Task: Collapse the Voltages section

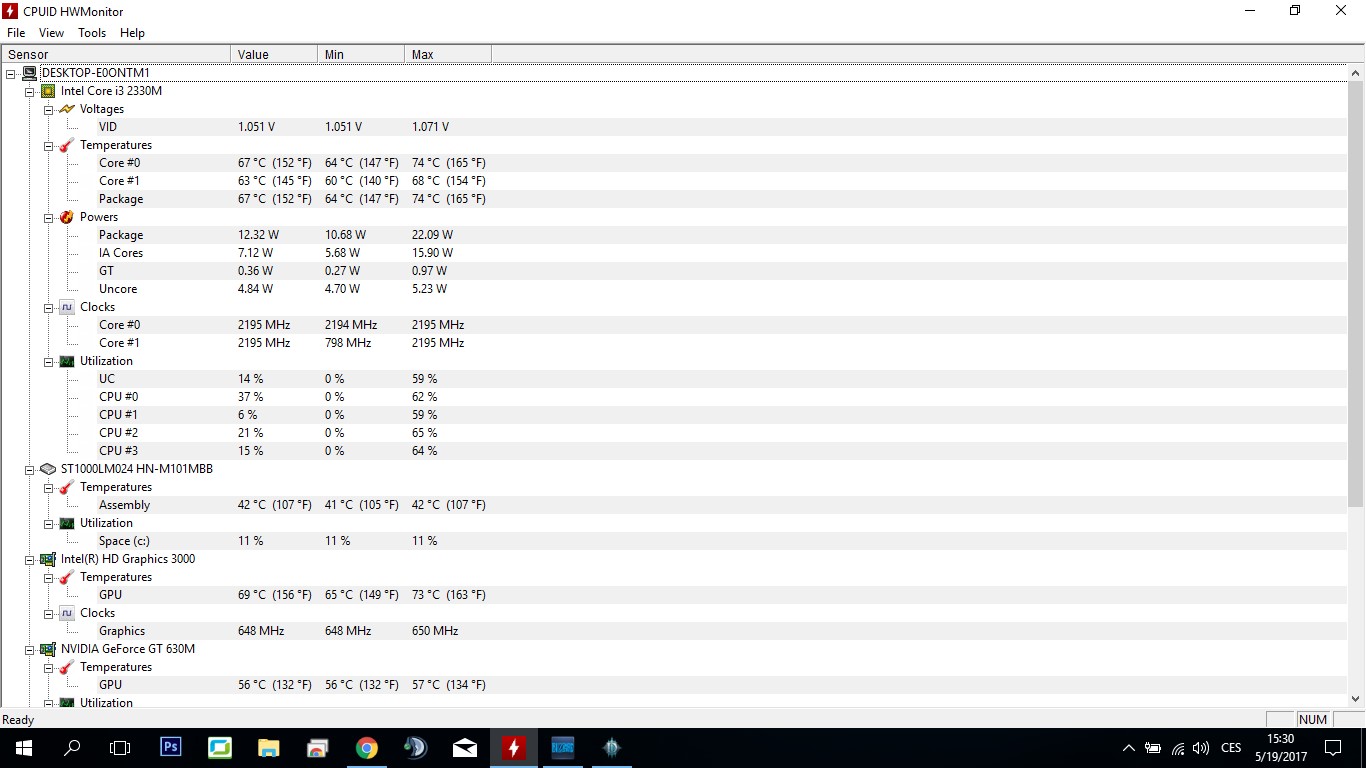Action: coord(48,109)
